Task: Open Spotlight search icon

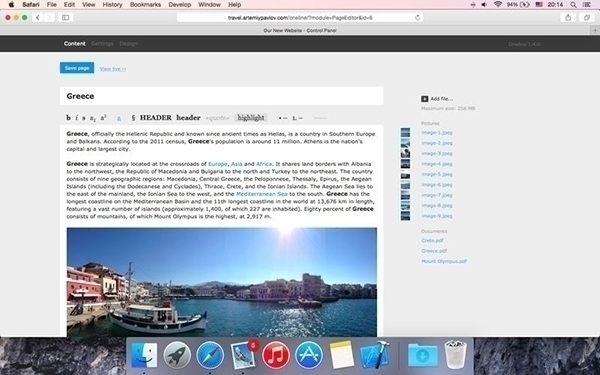Action: (x=573, y=5)
